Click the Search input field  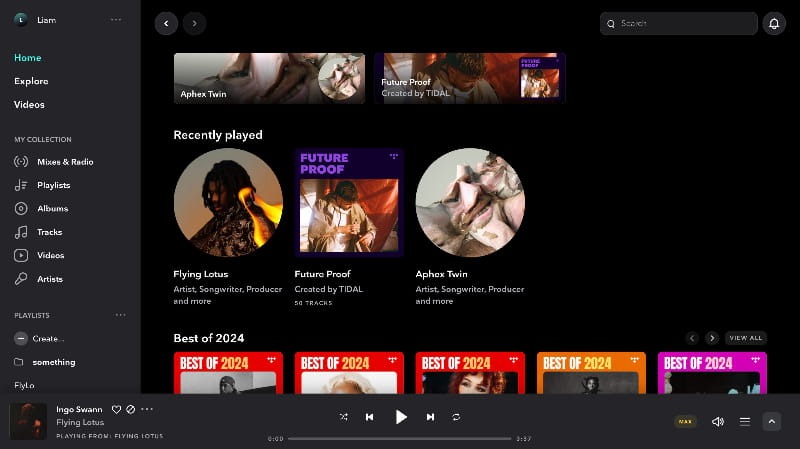pos(685,23)
